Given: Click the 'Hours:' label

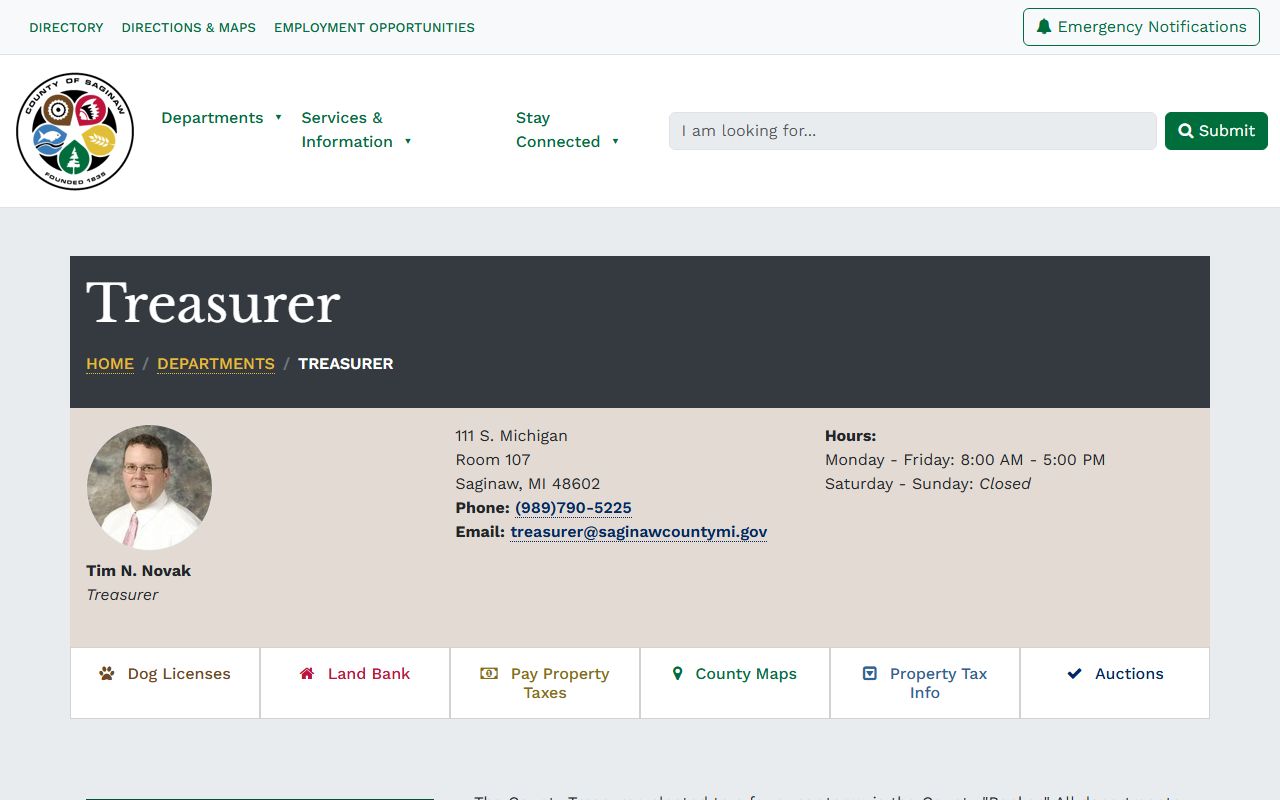Looking at the screenshot, I should [x=850, y=436].
